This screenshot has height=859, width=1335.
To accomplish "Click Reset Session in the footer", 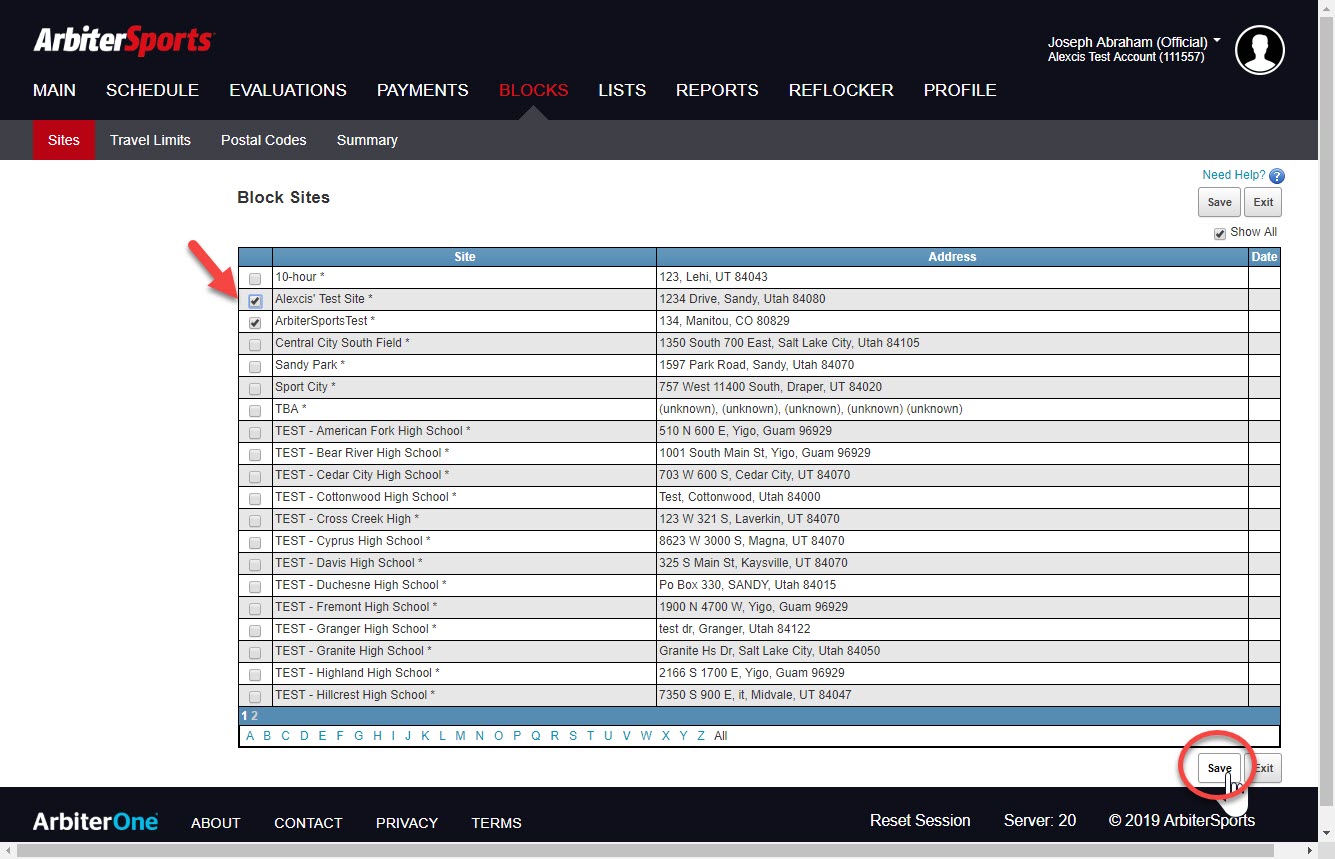I will point(920,820).
